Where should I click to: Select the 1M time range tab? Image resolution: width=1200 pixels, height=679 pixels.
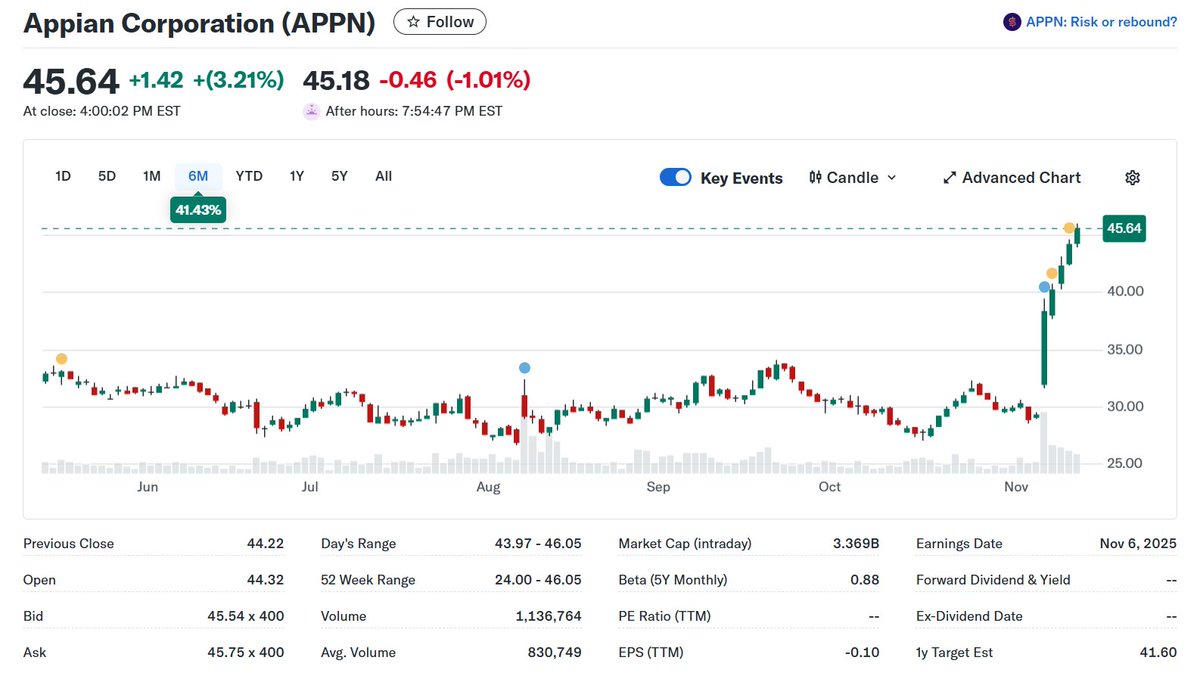click(152, 176)
